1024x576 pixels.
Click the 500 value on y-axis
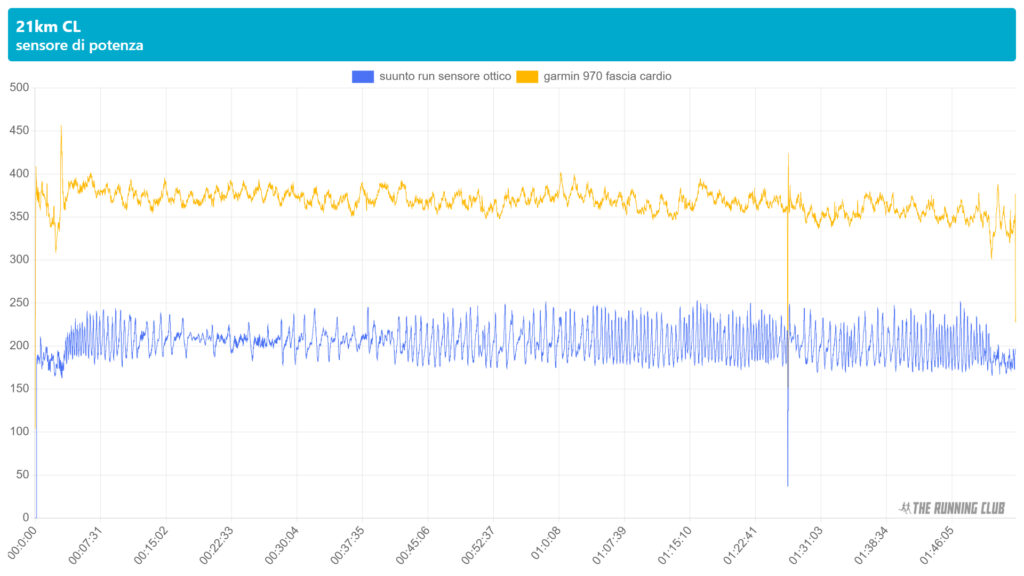click(18, 88)
